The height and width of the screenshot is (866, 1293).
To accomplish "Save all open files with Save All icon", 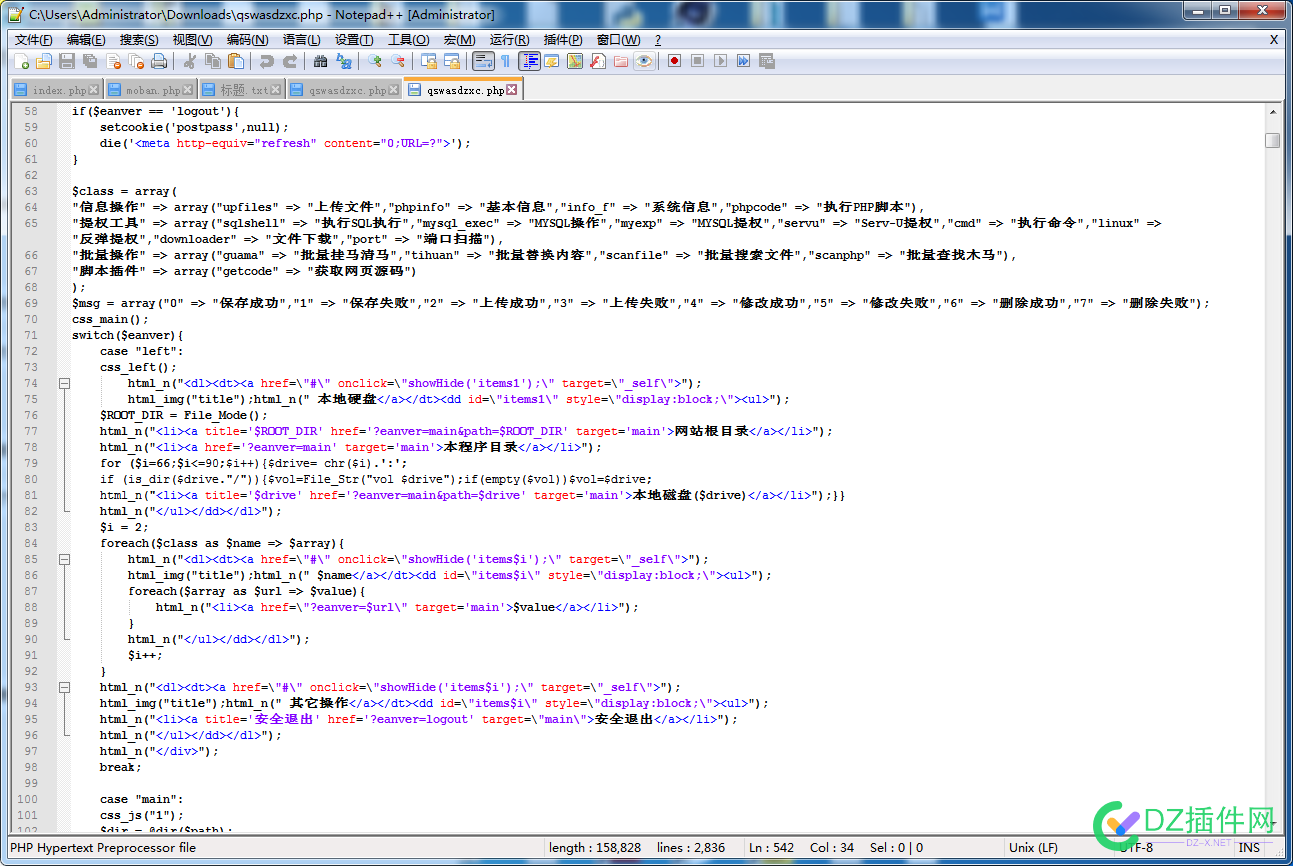I will click(x=90, y=61).
